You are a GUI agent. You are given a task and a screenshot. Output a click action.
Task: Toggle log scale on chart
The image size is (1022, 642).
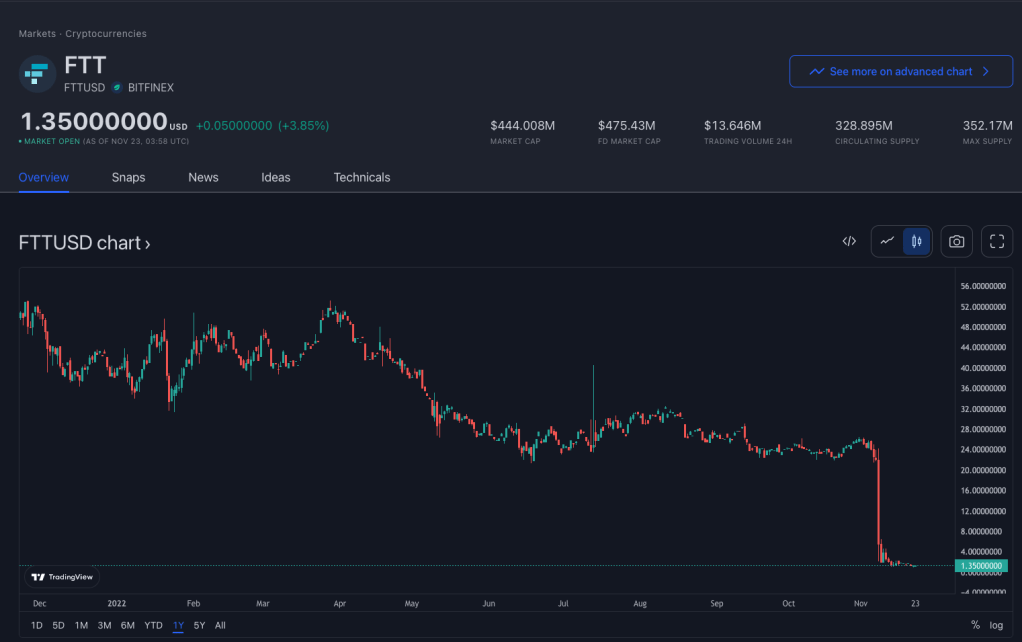click(996, 625)
